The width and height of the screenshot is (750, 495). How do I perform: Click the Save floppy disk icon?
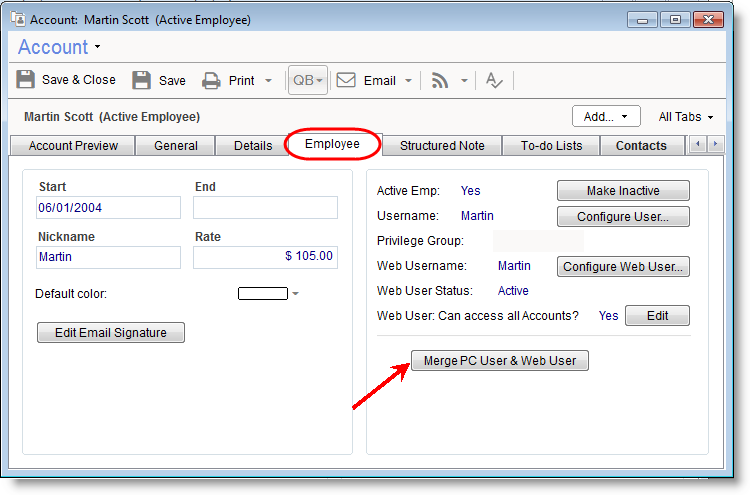pyautogui.click(x=142, y=80)
